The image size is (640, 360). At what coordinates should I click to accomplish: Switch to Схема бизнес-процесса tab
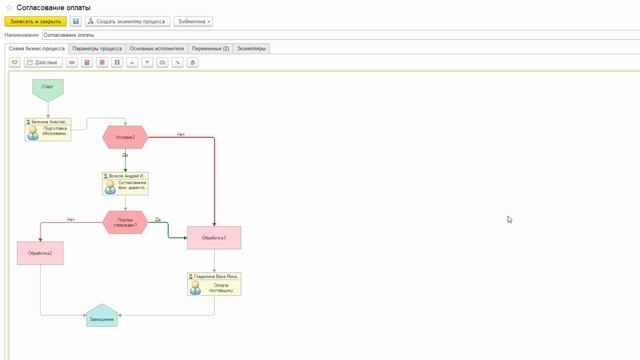point(37,48)
